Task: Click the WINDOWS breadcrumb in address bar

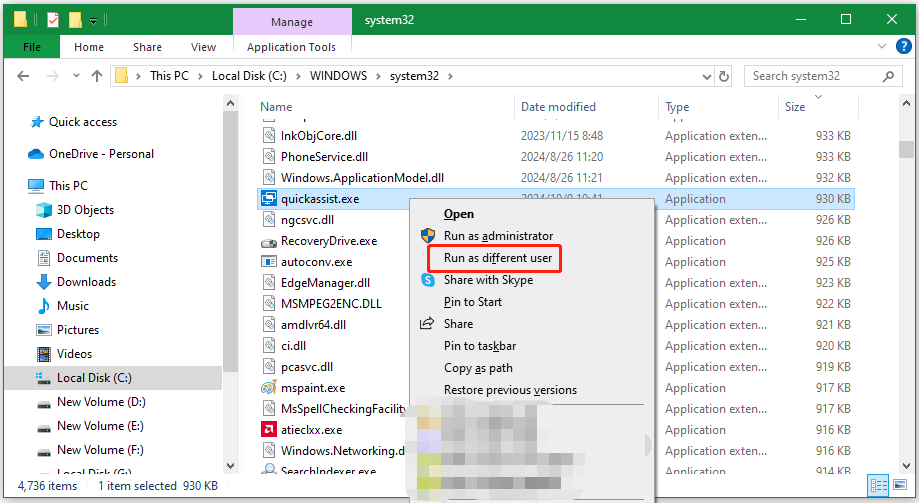Action: [337, 76]
